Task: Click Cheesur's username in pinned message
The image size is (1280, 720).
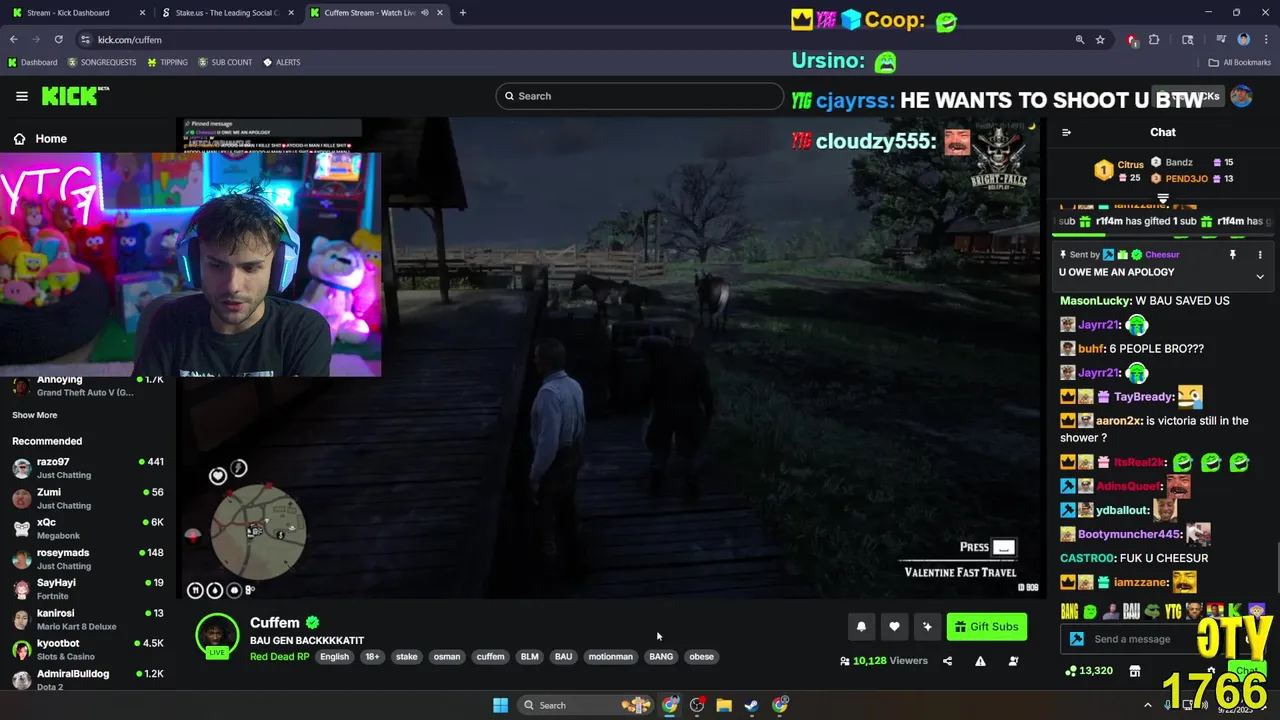Action: pos(1162,255)
